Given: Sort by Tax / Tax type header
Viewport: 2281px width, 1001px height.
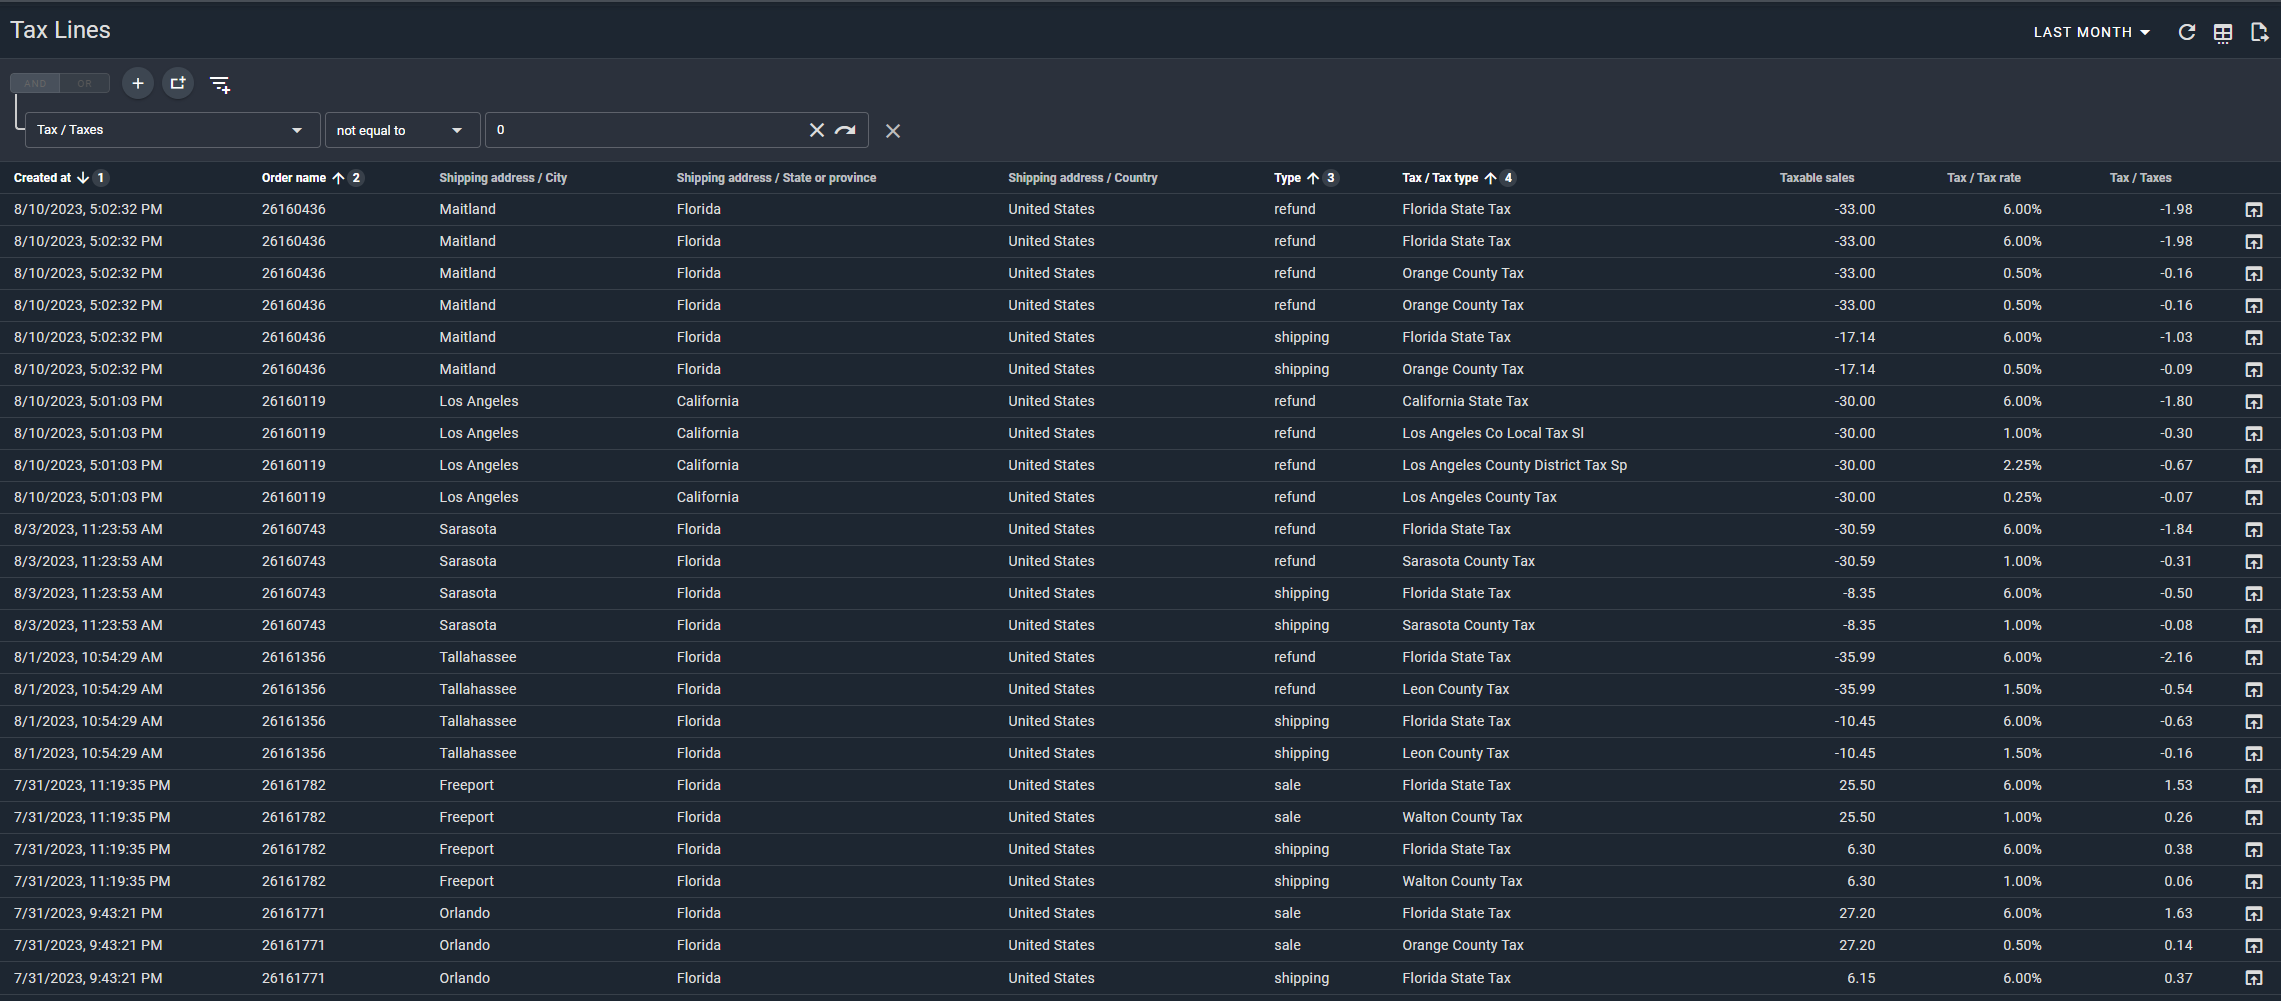Looking at the screenshot, I should (x=1439, y=178).
